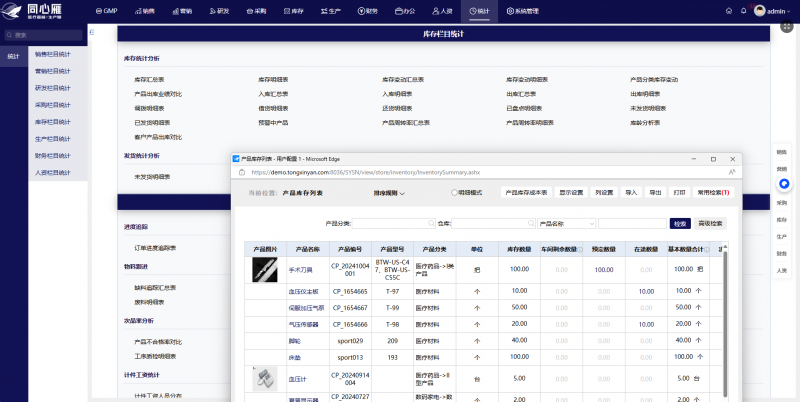Click the 手术刀具 product thumbnail
The height and width of the screenshot is (402, 800).
point(264,269)
